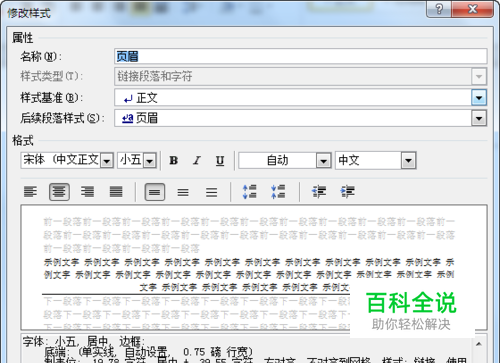500x363 pixels.
Task: Click 页眉 in following paragraph style box
Action: coord(147,118)
